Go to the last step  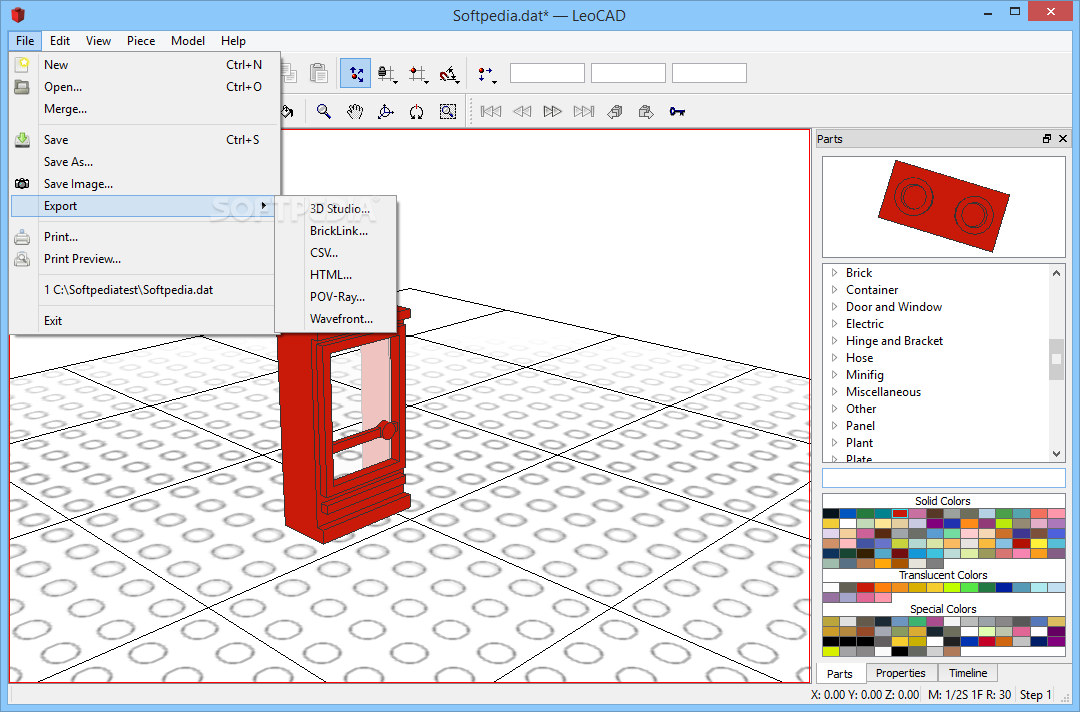(583, 112)
